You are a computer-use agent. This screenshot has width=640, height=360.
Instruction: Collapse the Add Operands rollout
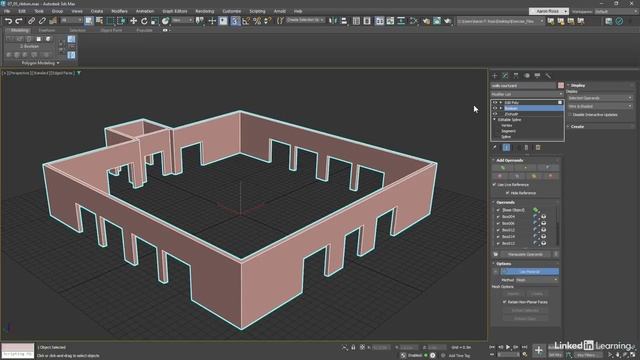[x=525, y=160]
